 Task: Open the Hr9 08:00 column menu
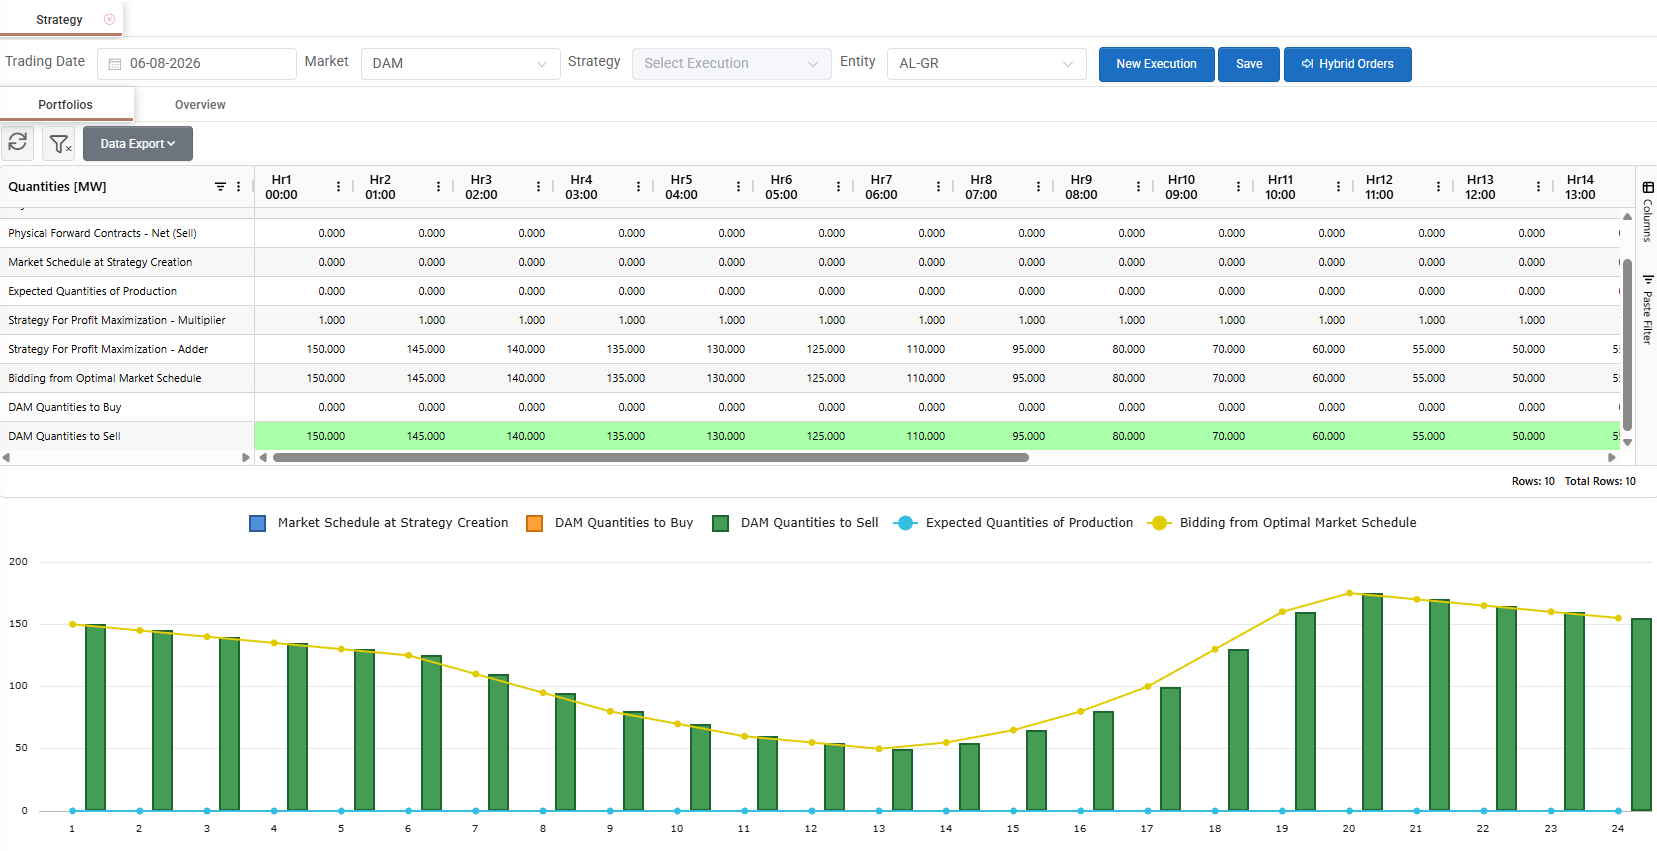click(1138, 187)
